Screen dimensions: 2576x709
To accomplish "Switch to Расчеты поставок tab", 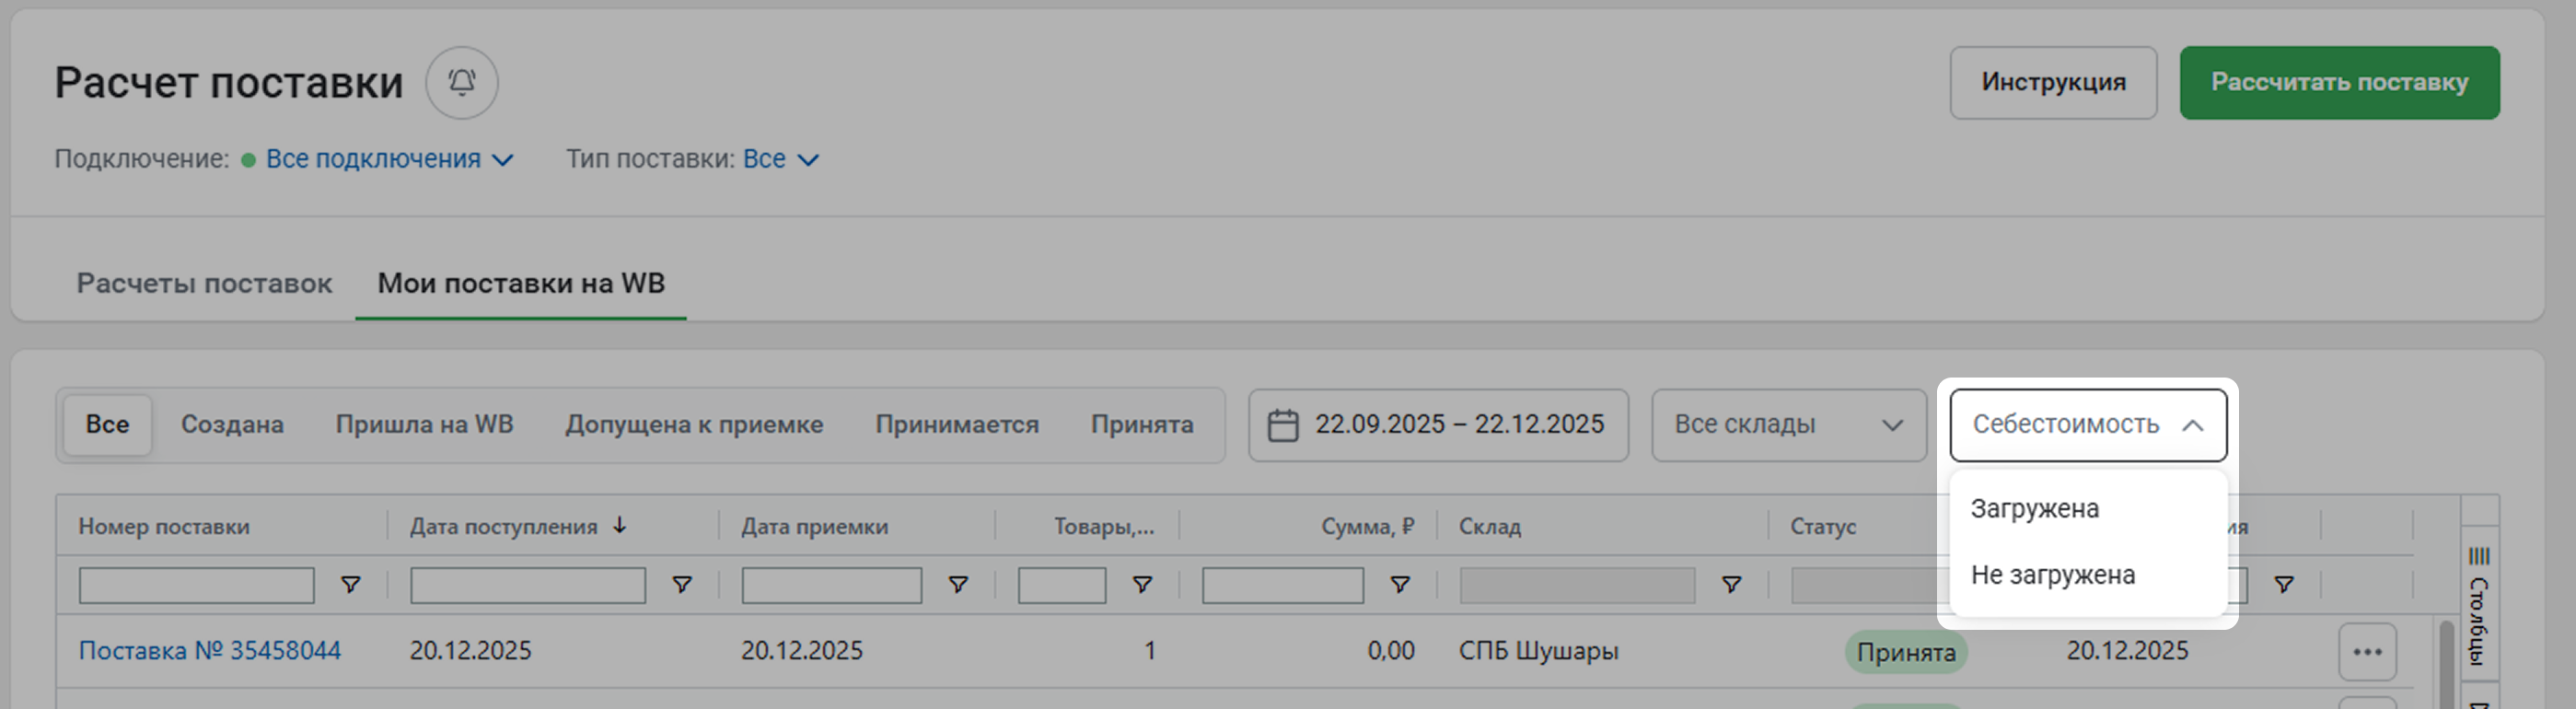I will coord(204,284).
